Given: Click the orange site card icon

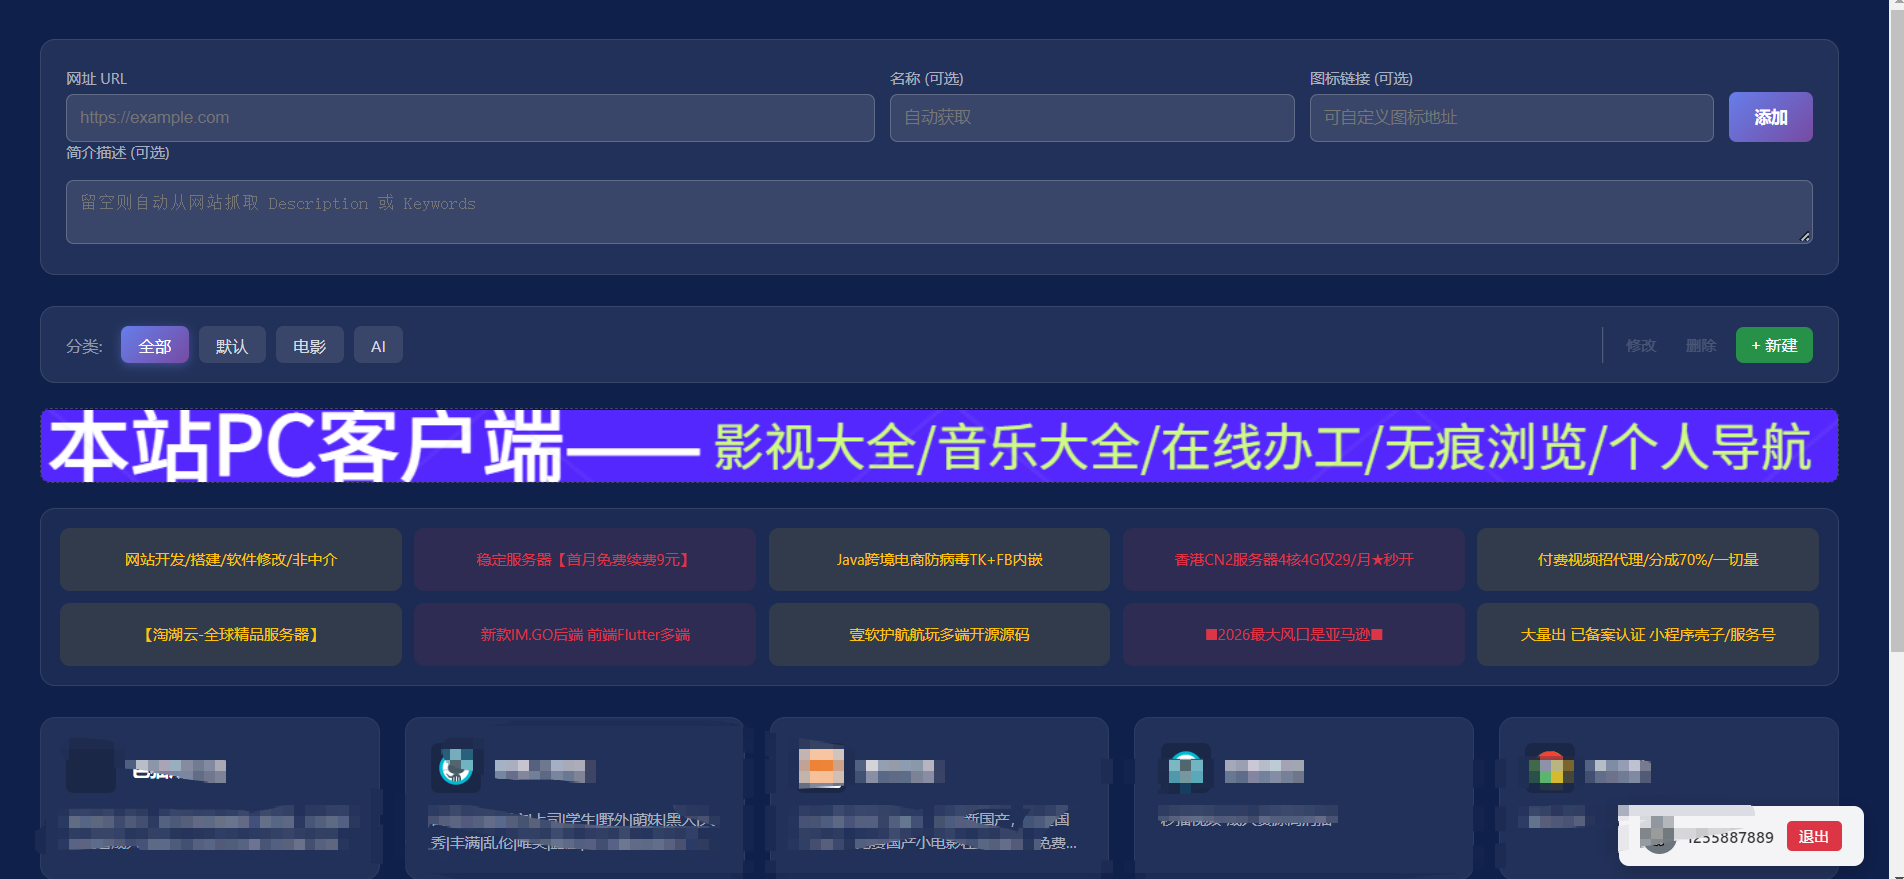Looking at the screenshot, I should [x=821, y=768].
